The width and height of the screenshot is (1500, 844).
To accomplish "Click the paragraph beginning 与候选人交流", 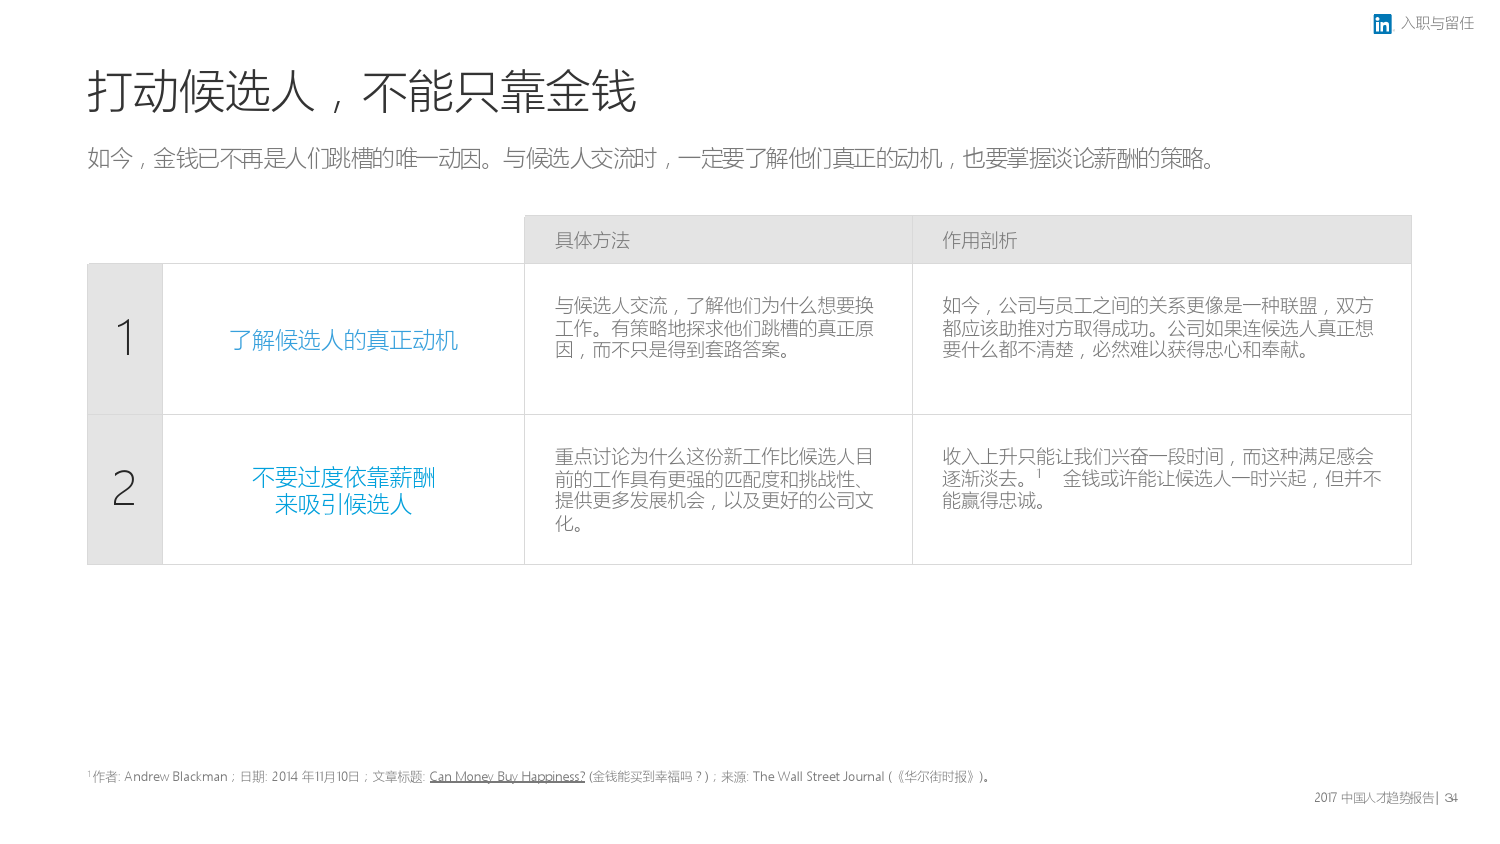I will coord(714,327).
